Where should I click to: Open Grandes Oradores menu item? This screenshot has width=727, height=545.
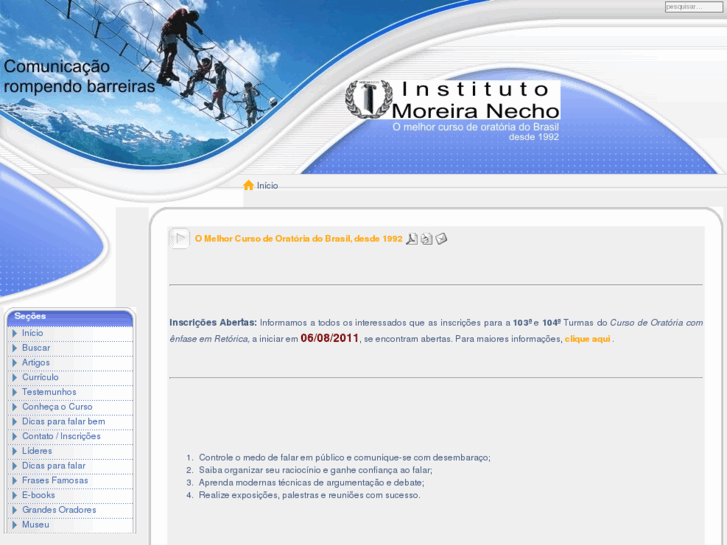coord(59,510)
